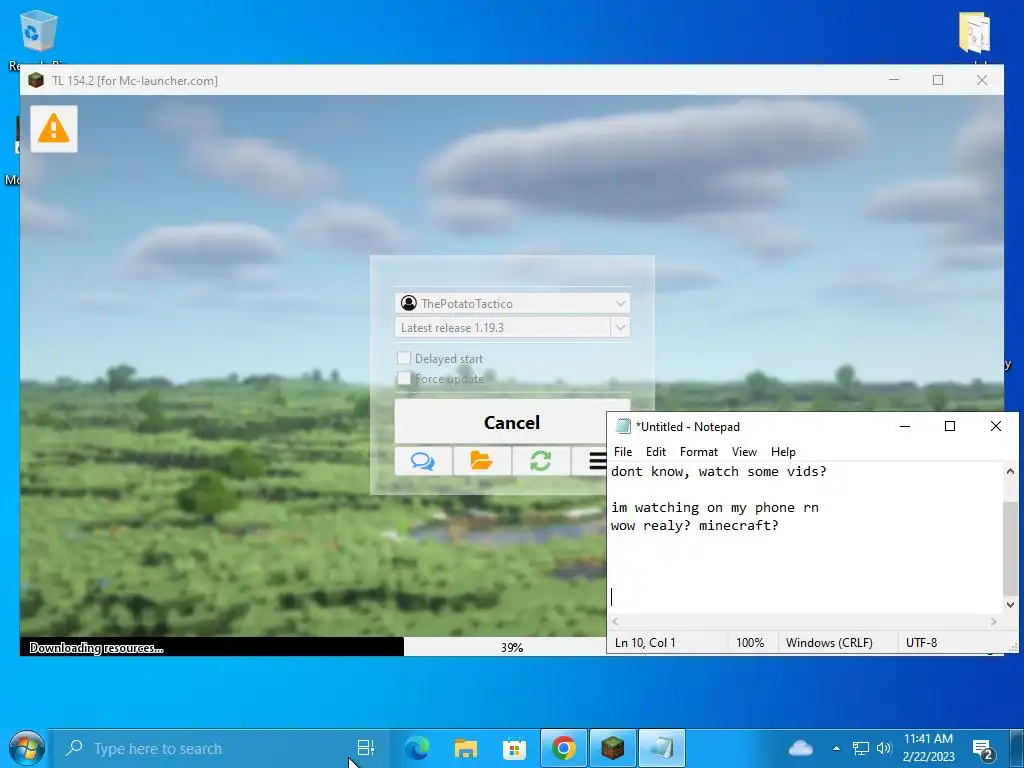Launch Microsoft Edge from the taskbar
1024x768 pixels.
coord(417,748)
